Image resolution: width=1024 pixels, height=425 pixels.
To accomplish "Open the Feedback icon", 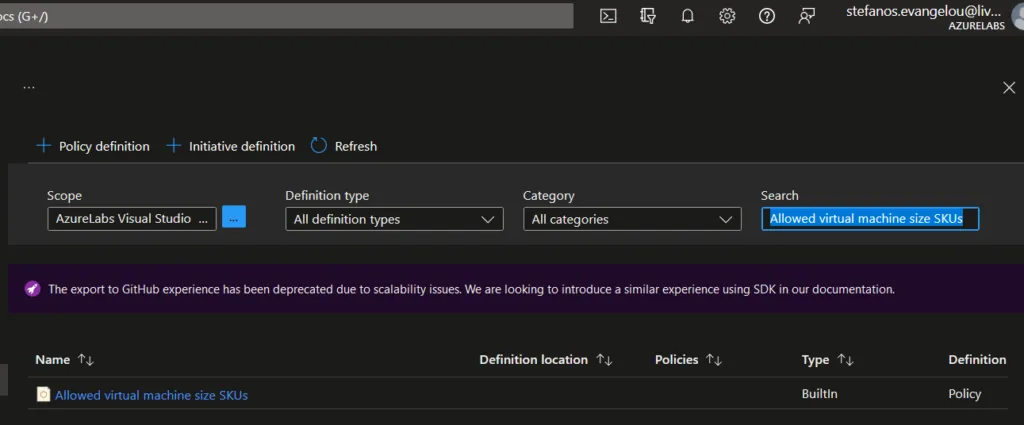I will [807, 16].
